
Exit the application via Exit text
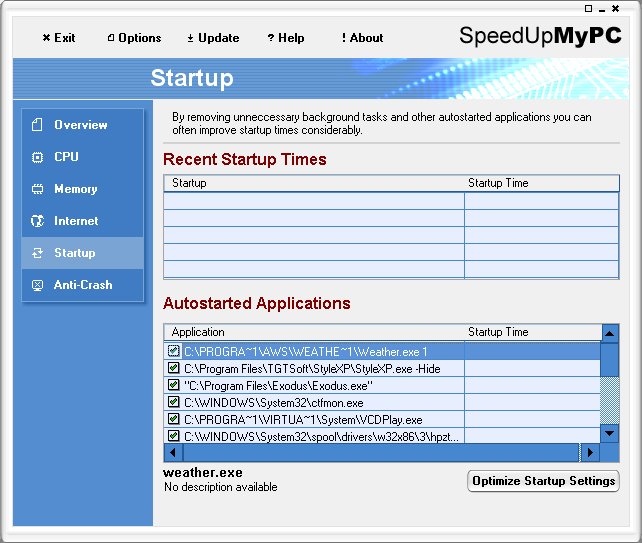pyautogui.click(x=65, y=38)
